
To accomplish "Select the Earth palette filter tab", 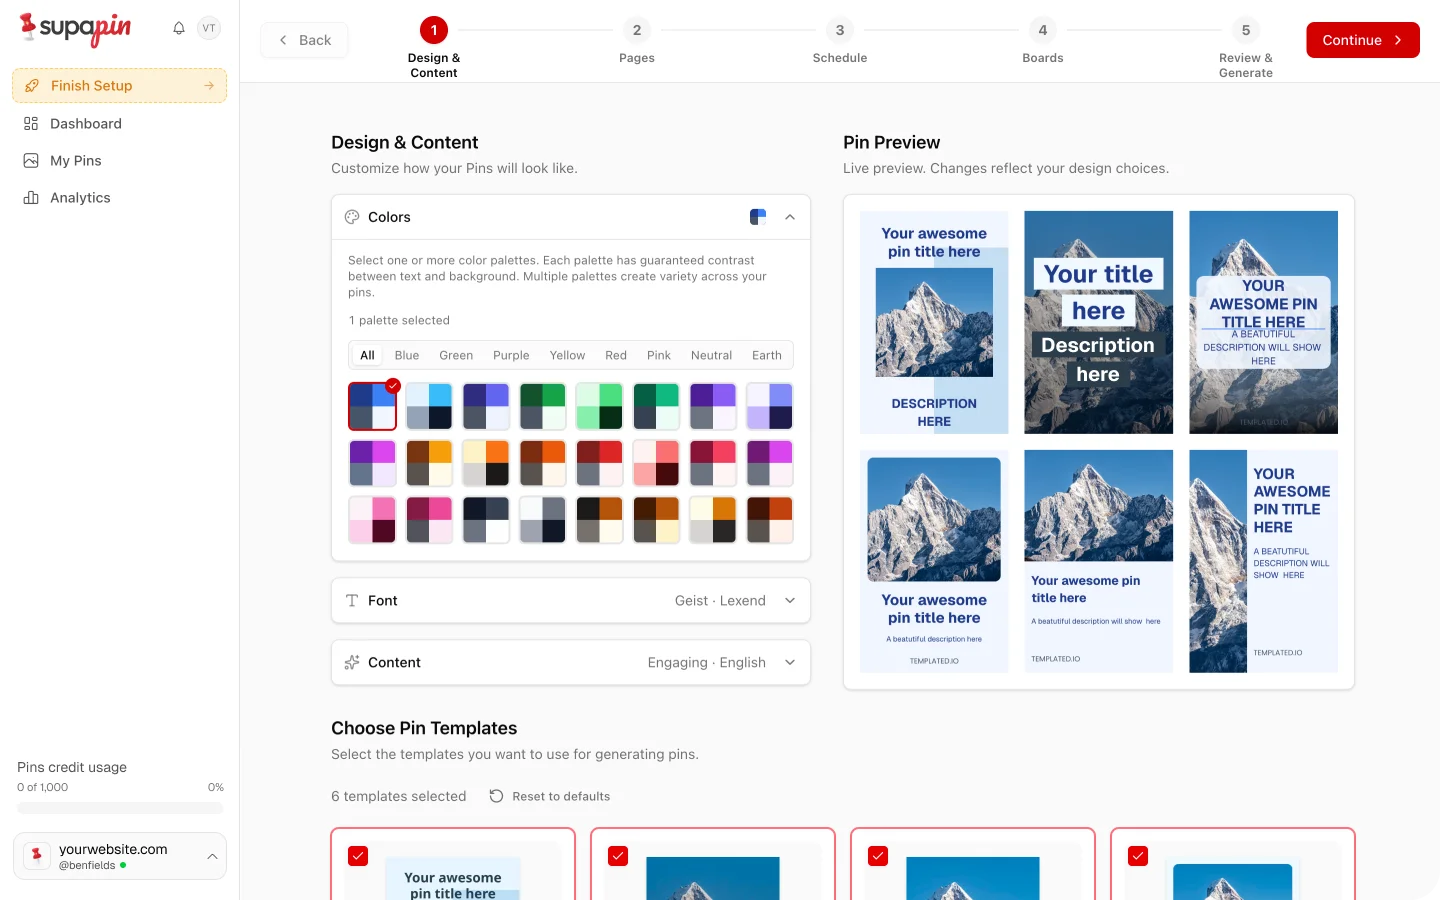I will [767, 355].
